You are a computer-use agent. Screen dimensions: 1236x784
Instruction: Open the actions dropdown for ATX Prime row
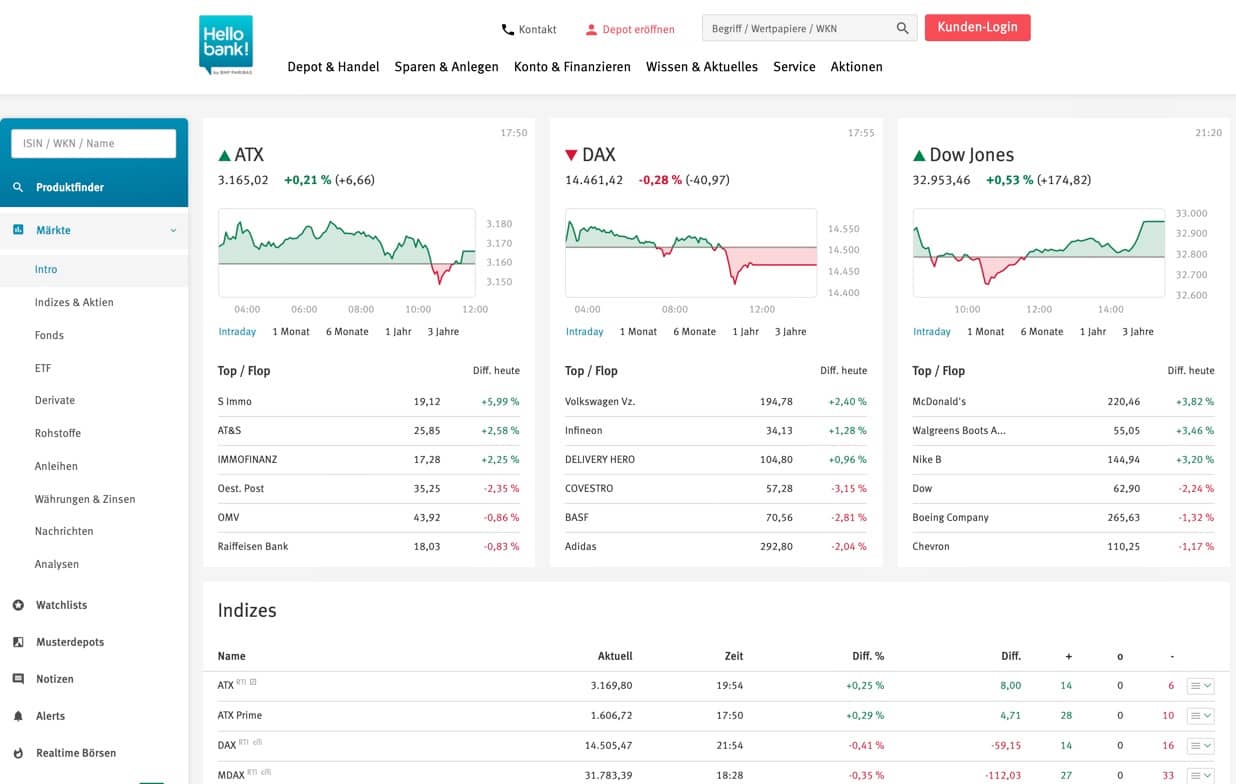pos(1200,716)
